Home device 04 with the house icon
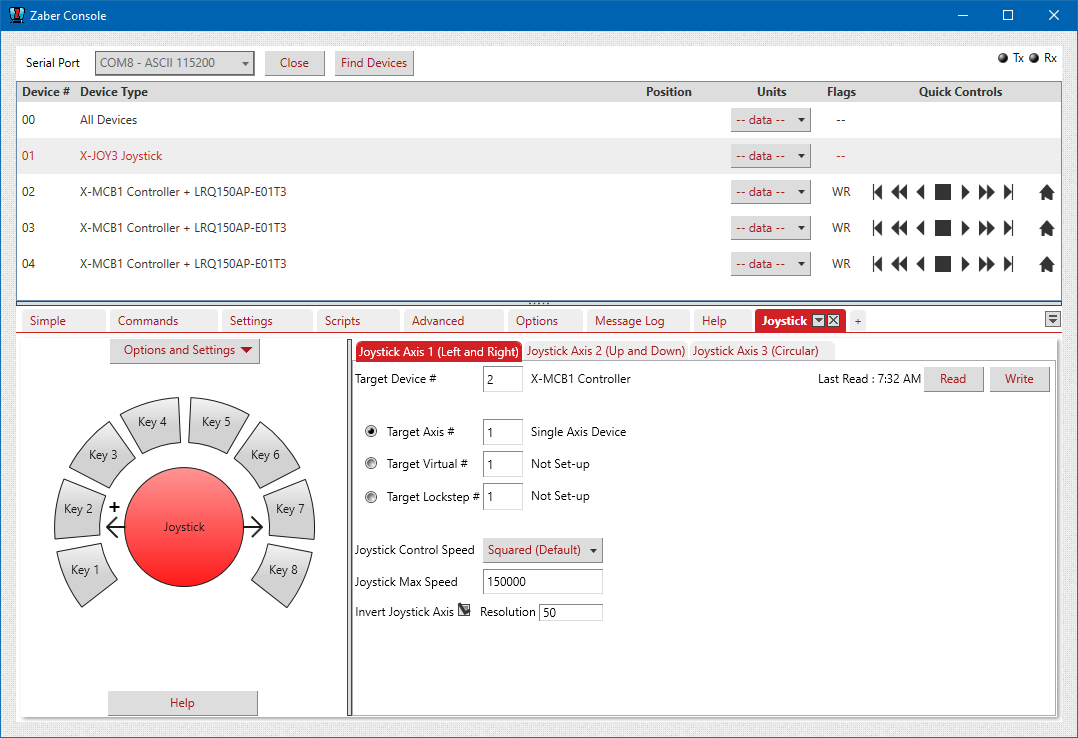Viewport: 1078px width, 738px height. pos(1046,263)
